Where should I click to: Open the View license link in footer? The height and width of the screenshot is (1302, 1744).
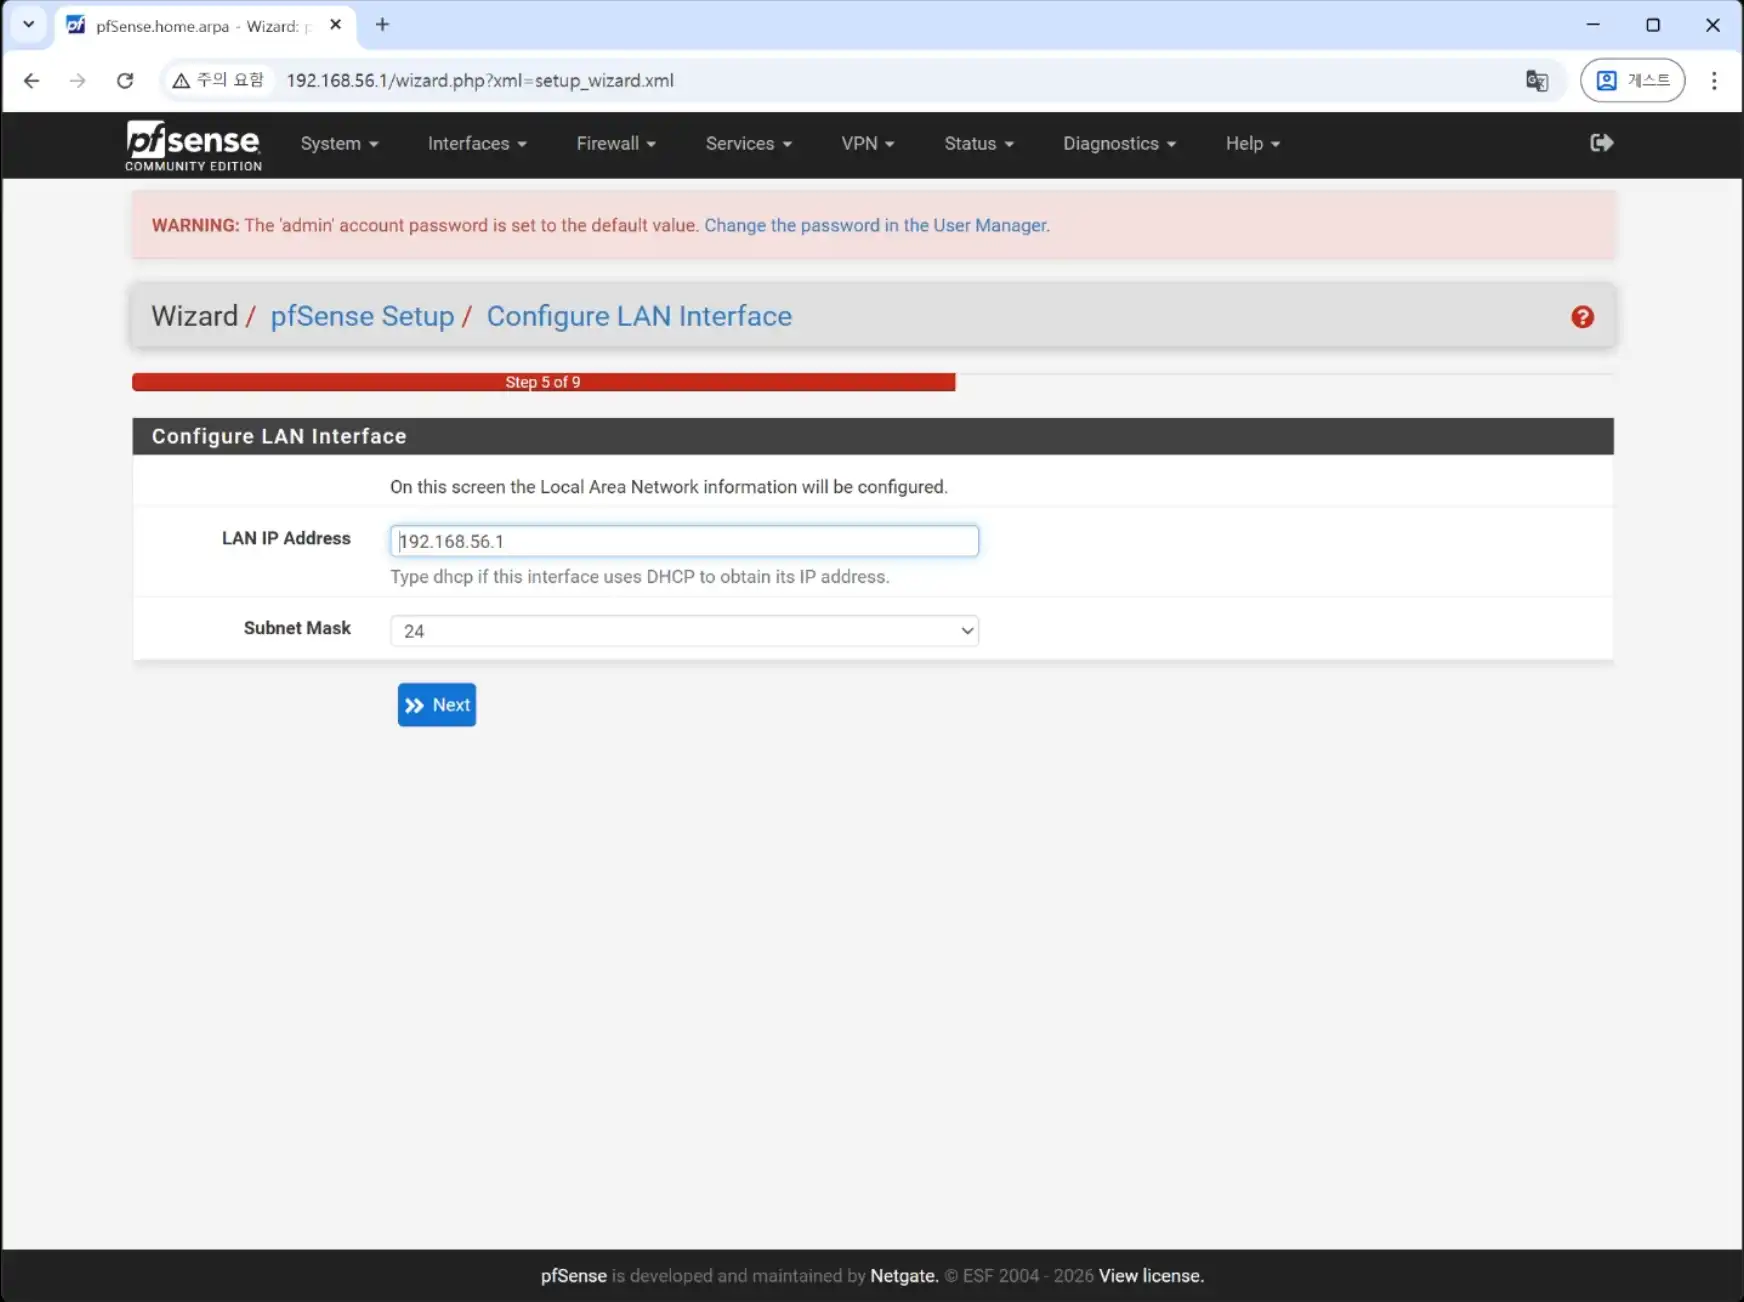(x=1151, y=1276)
